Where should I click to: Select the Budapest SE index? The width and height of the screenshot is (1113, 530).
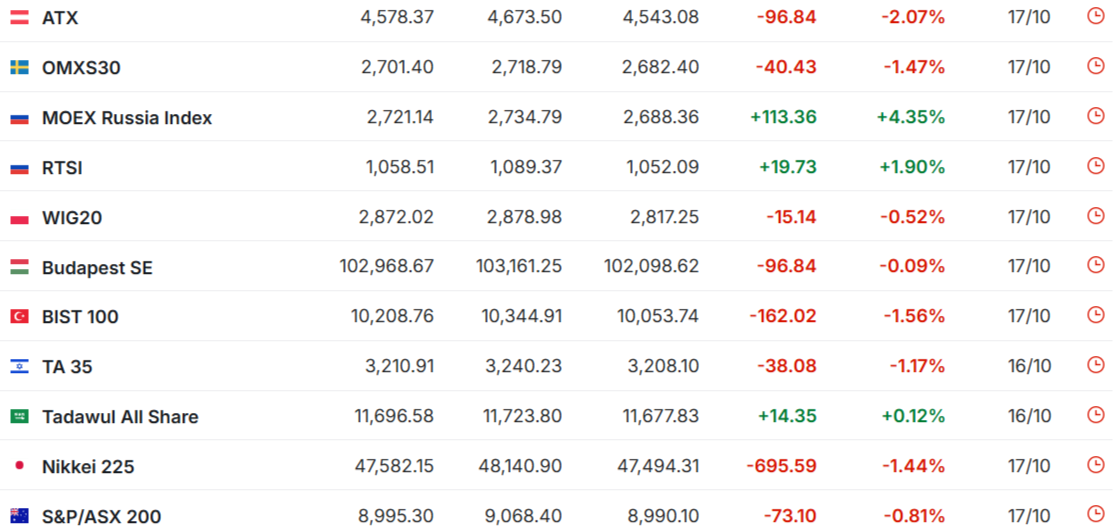point(97,267)
